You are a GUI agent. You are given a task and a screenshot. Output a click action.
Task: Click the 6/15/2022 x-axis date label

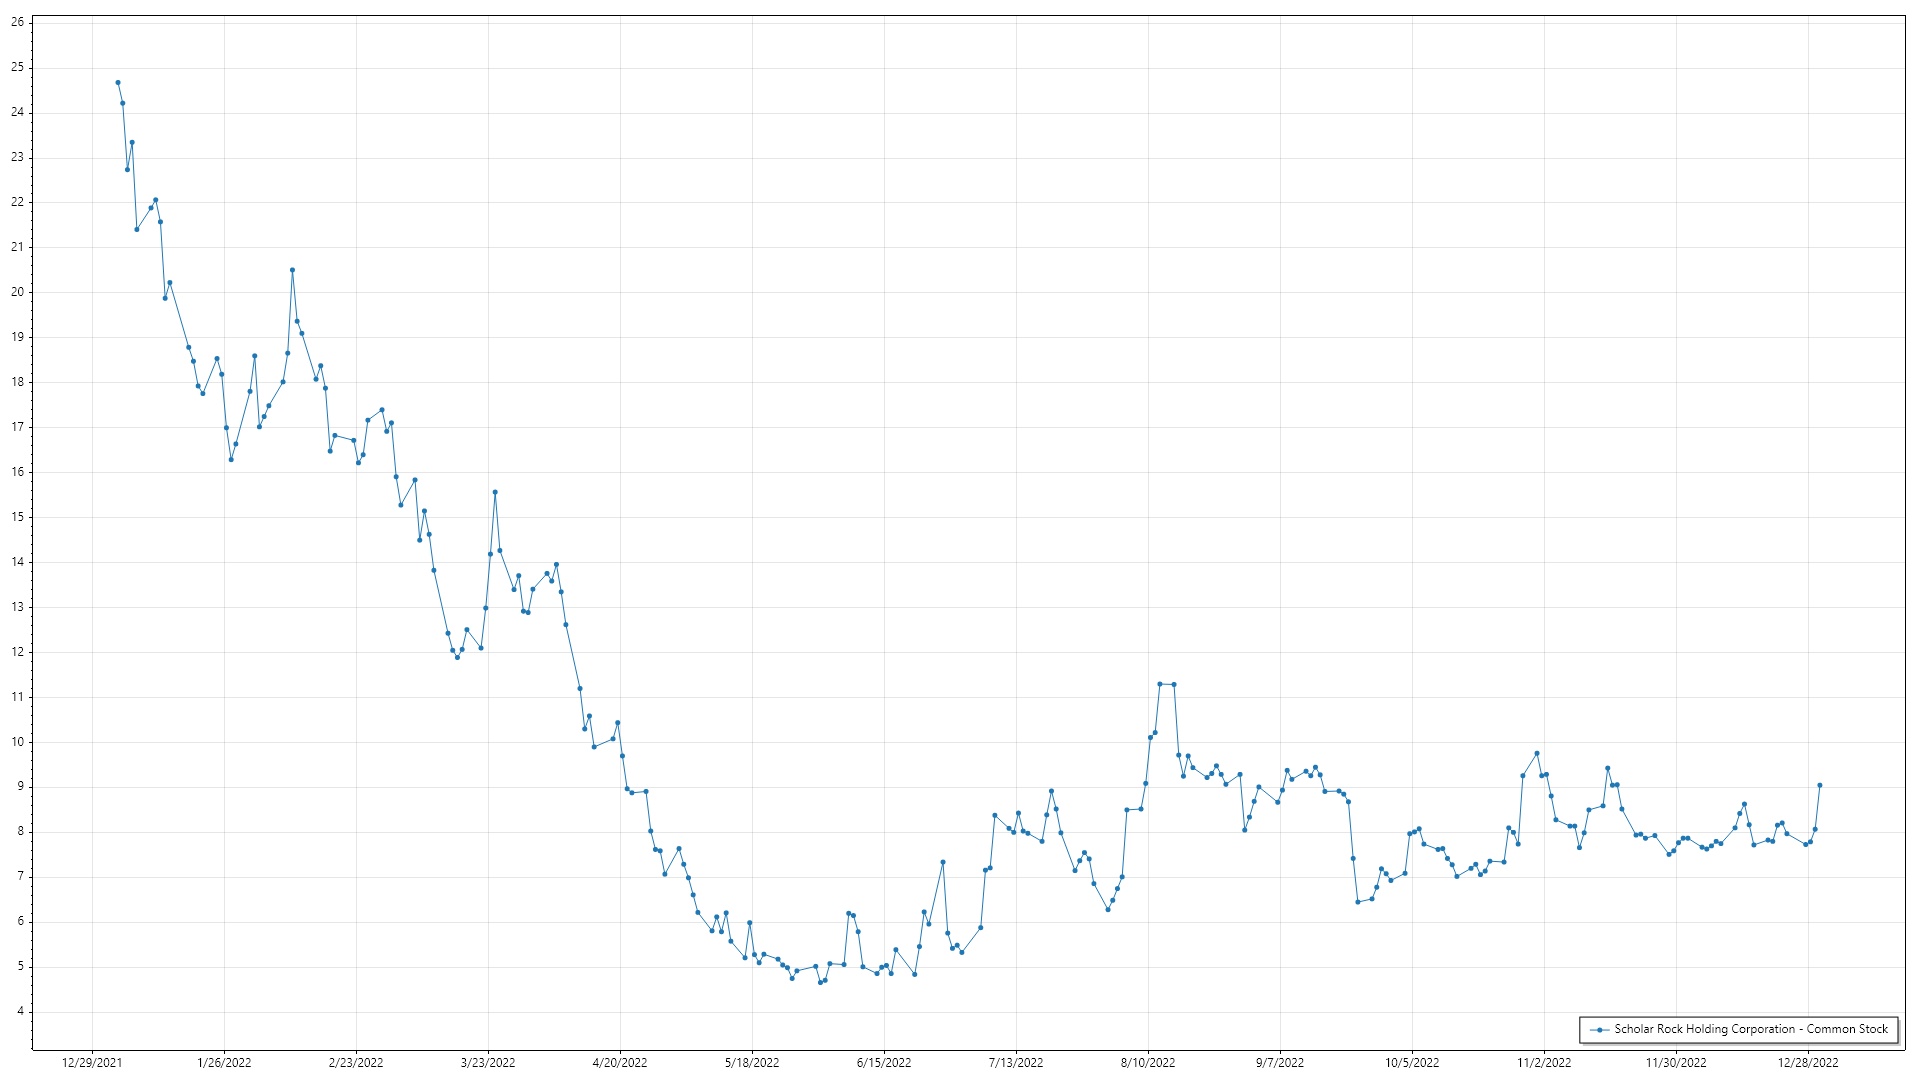pyautogui.click(x=884, y=1062)
